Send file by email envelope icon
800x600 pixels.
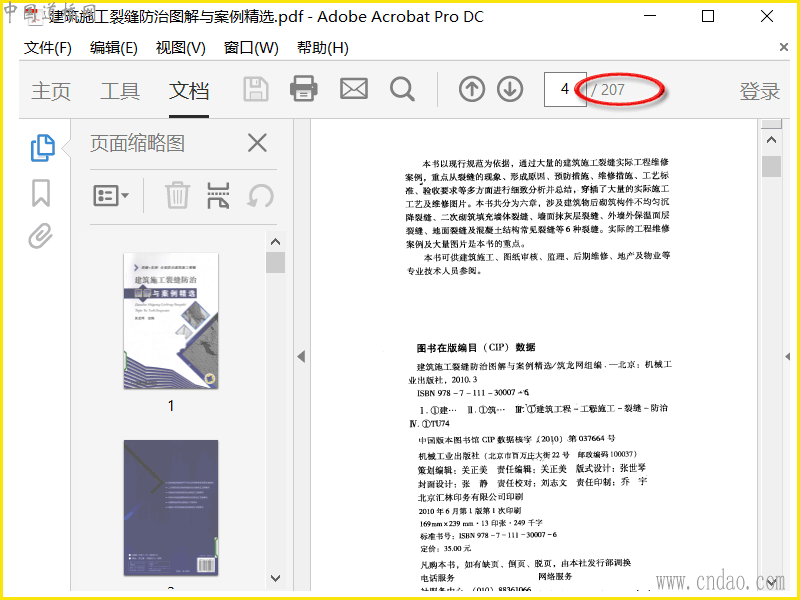coord(354,89)
